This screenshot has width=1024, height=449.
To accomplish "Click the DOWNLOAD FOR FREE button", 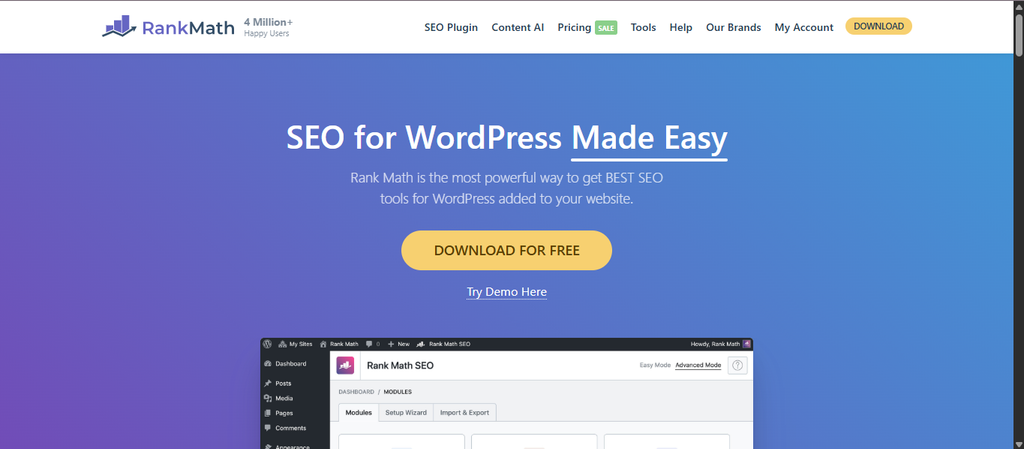I will coord(507,251).
